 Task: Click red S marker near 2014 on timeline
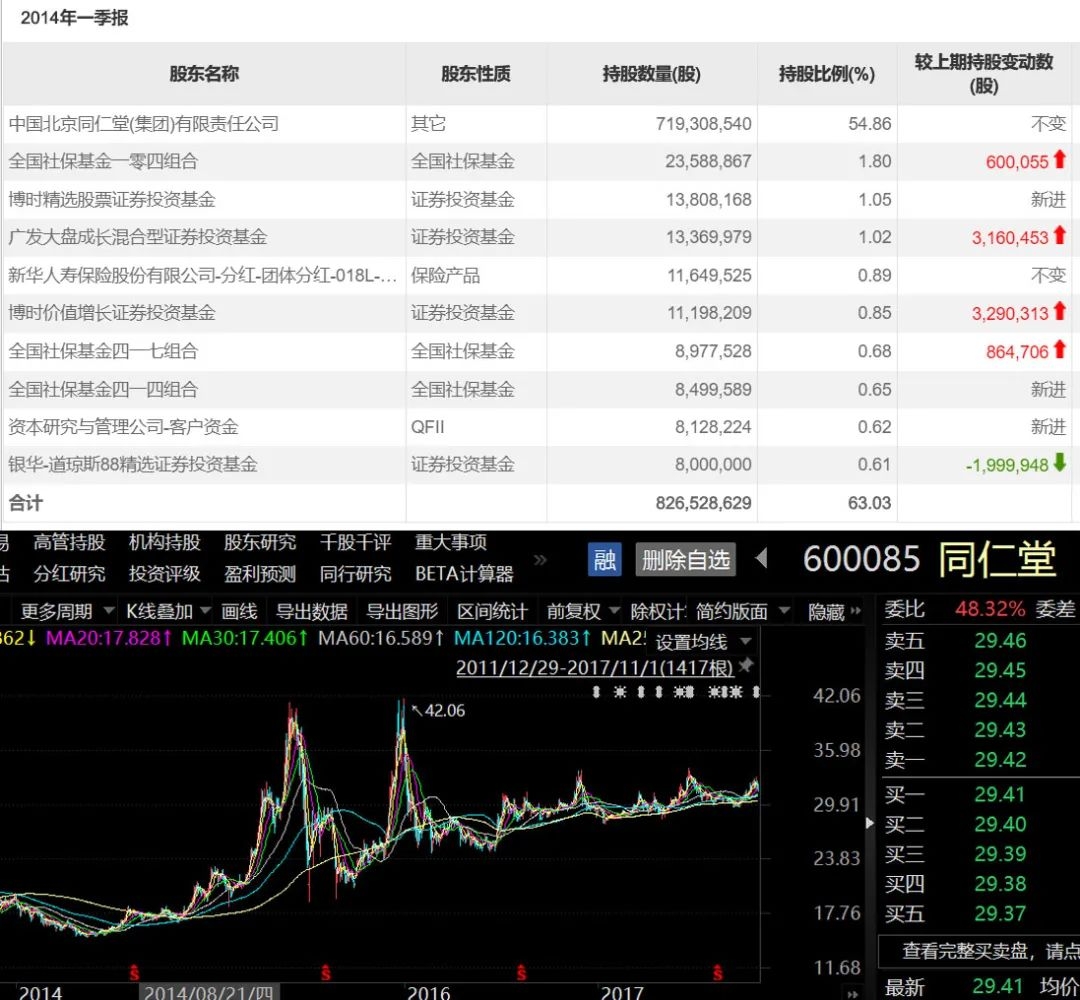coord(134,972)
